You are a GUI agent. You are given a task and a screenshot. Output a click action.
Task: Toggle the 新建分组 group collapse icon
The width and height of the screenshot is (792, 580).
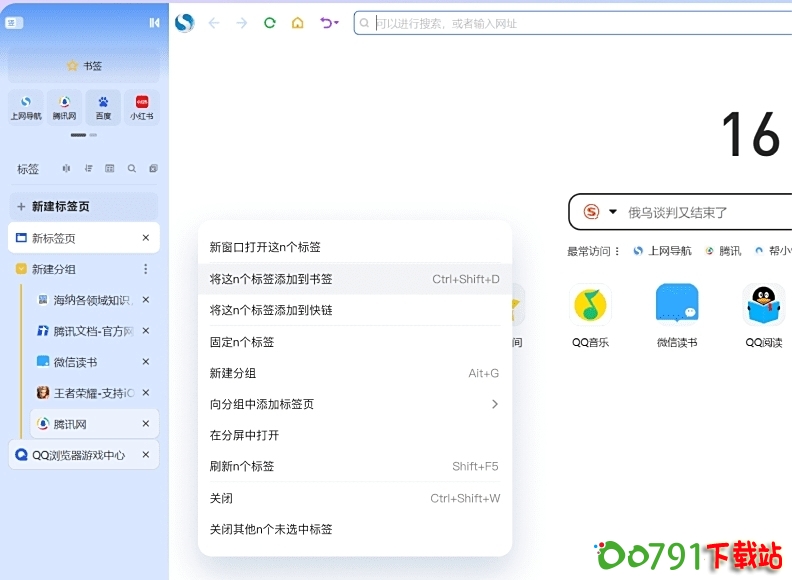click(x=21, y=269)
